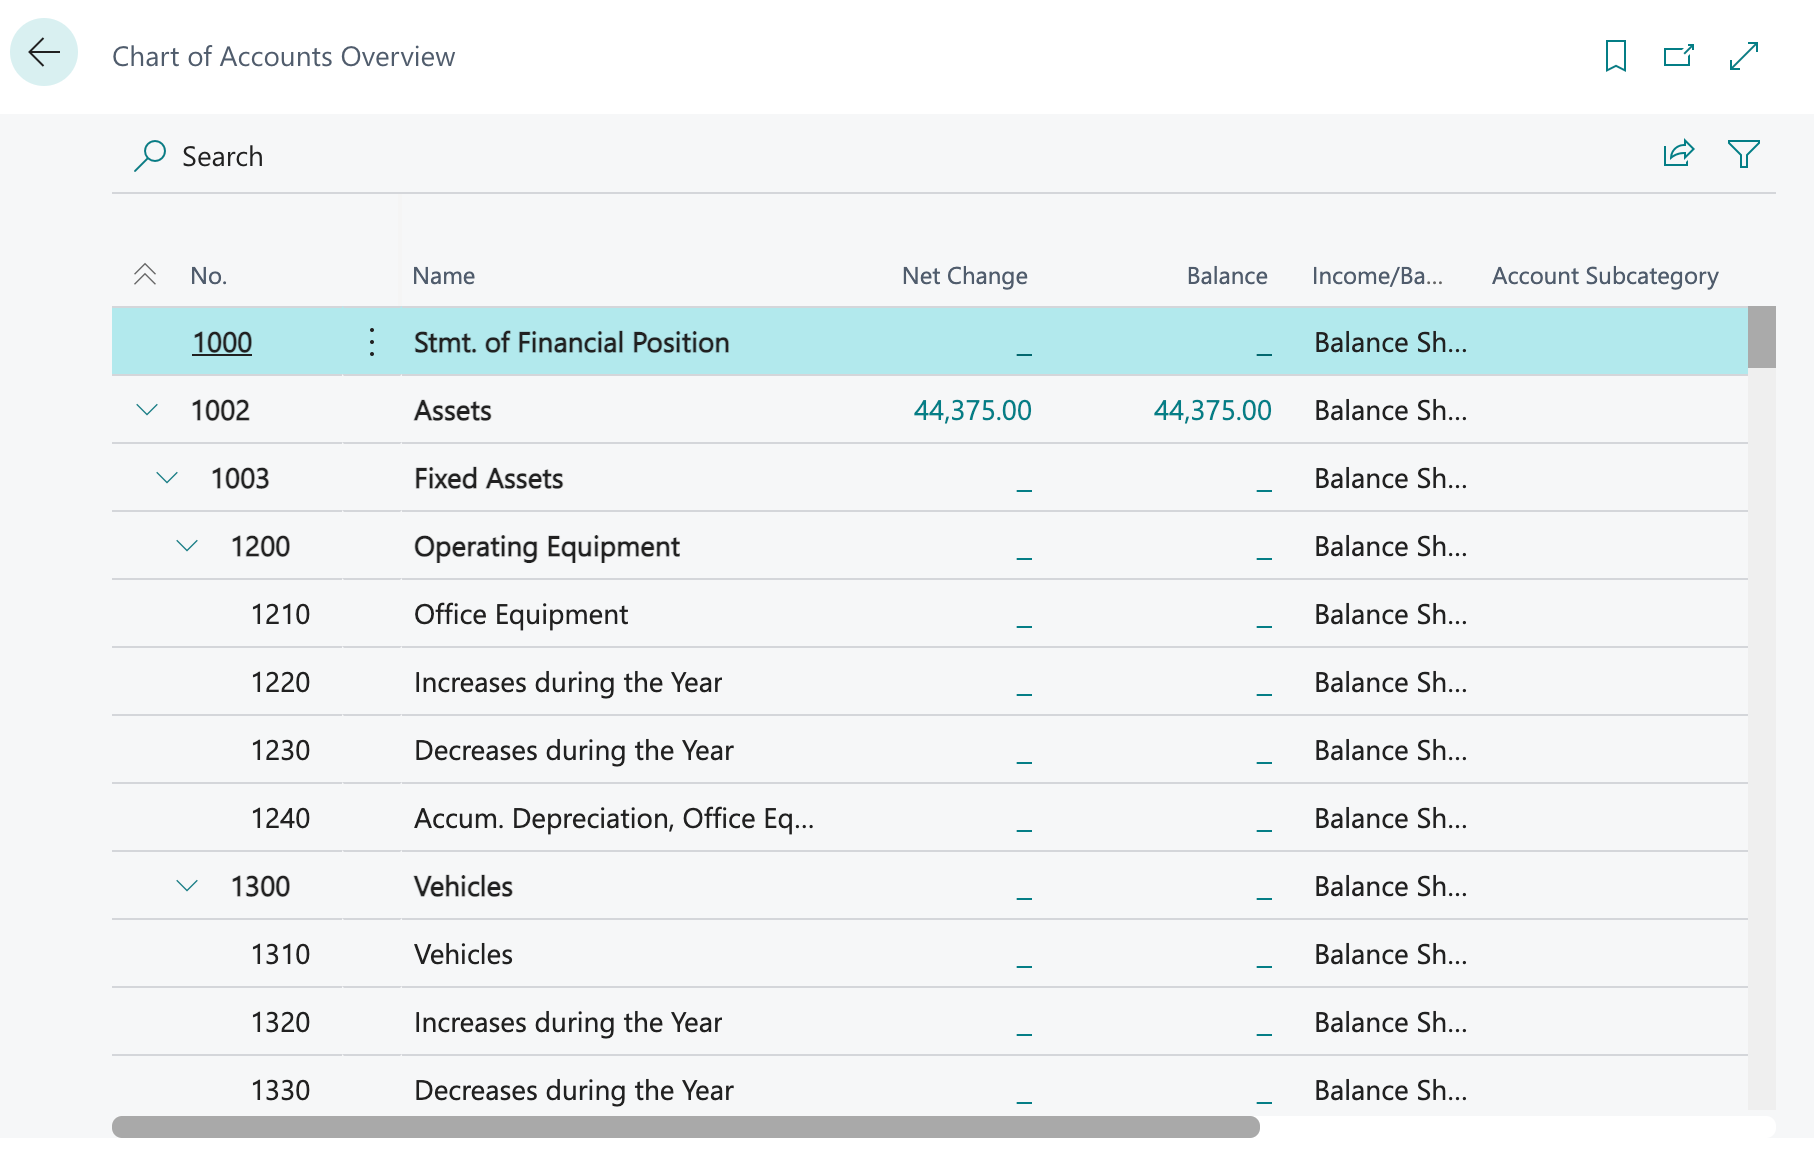Select the Assets row name
The image size is (1814, 1158).
452,410
